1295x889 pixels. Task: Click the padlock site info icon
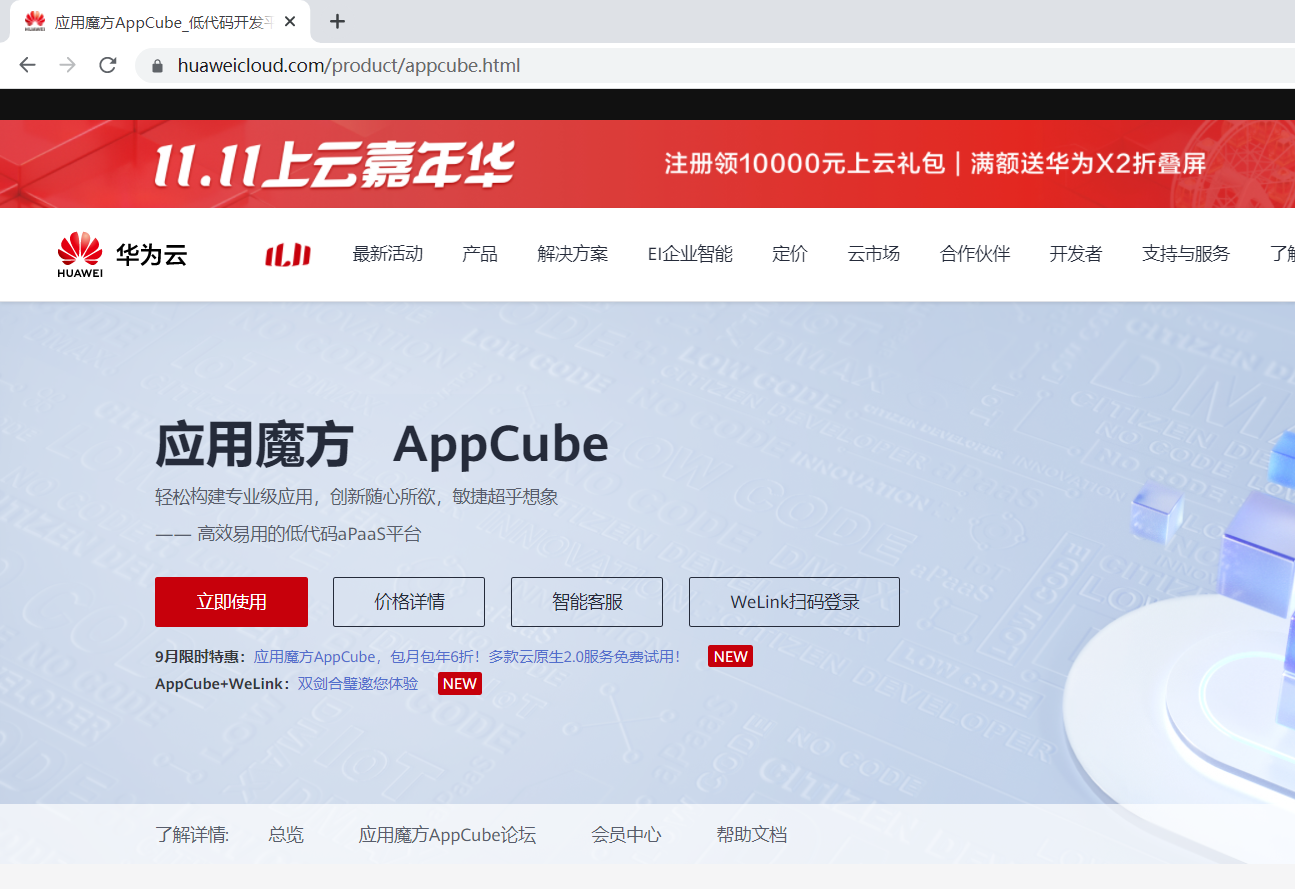tap(157, 66)
